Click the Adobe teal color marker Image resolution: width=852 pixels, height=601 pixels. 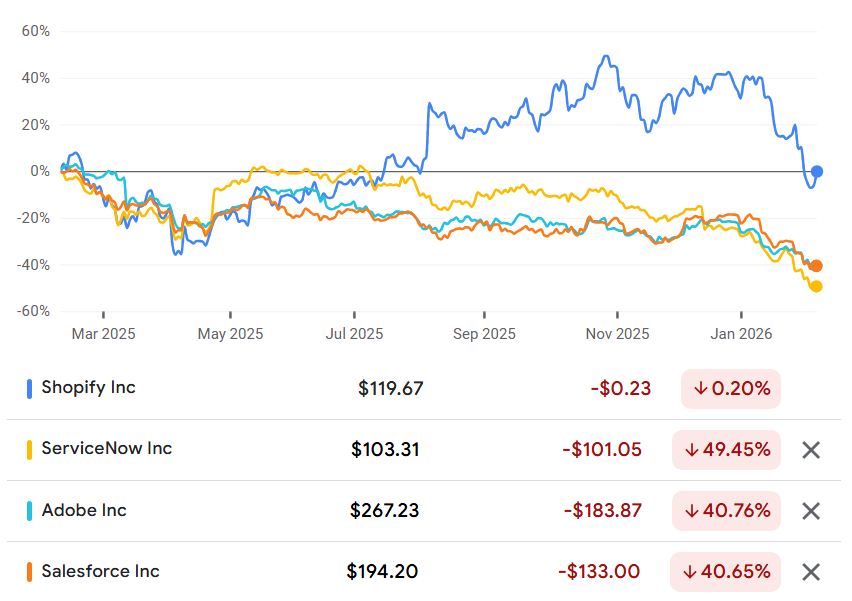click(29, 511)
